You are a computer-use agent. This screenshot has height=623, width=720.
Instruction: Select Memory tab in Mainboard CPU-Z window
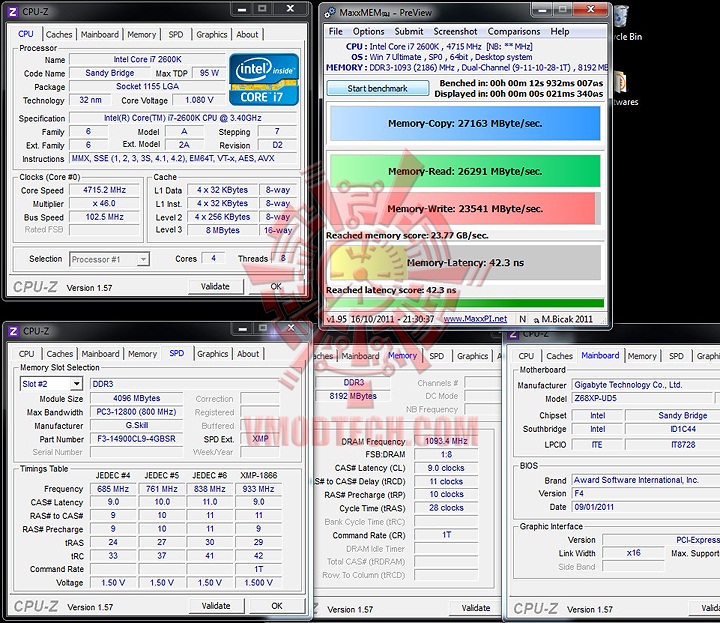pyautogui.click(x=642, y=356)
